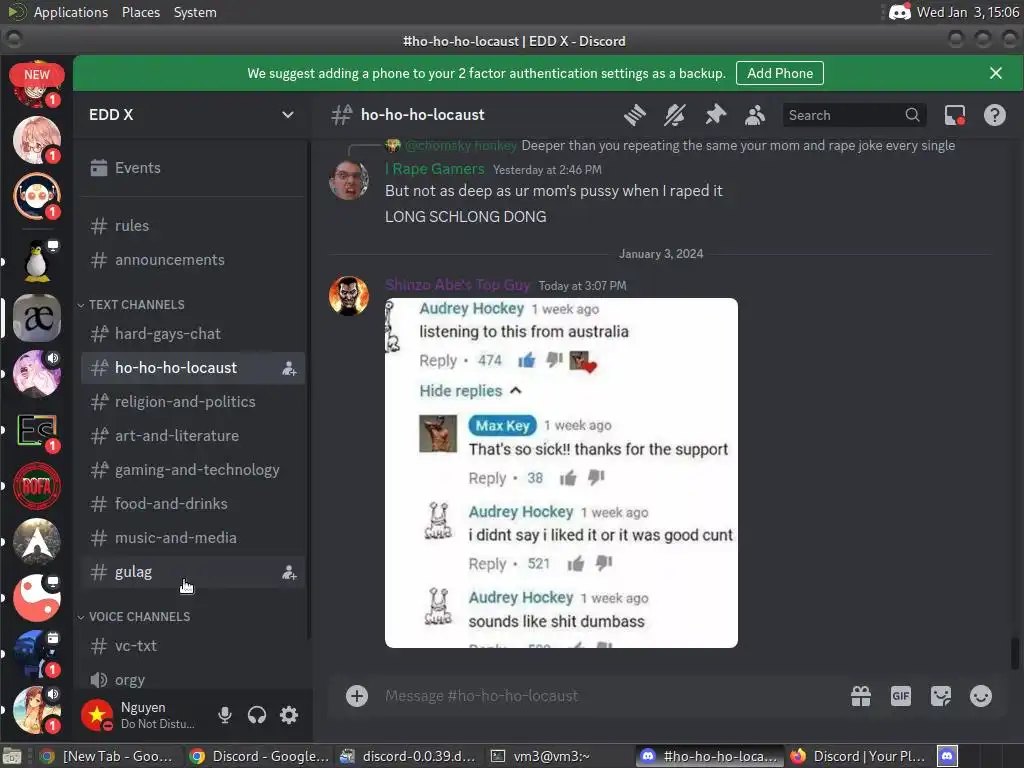1024x768 pixels.
Task: Click I Rape Gamers user avatar
Action: coord(349,180)
